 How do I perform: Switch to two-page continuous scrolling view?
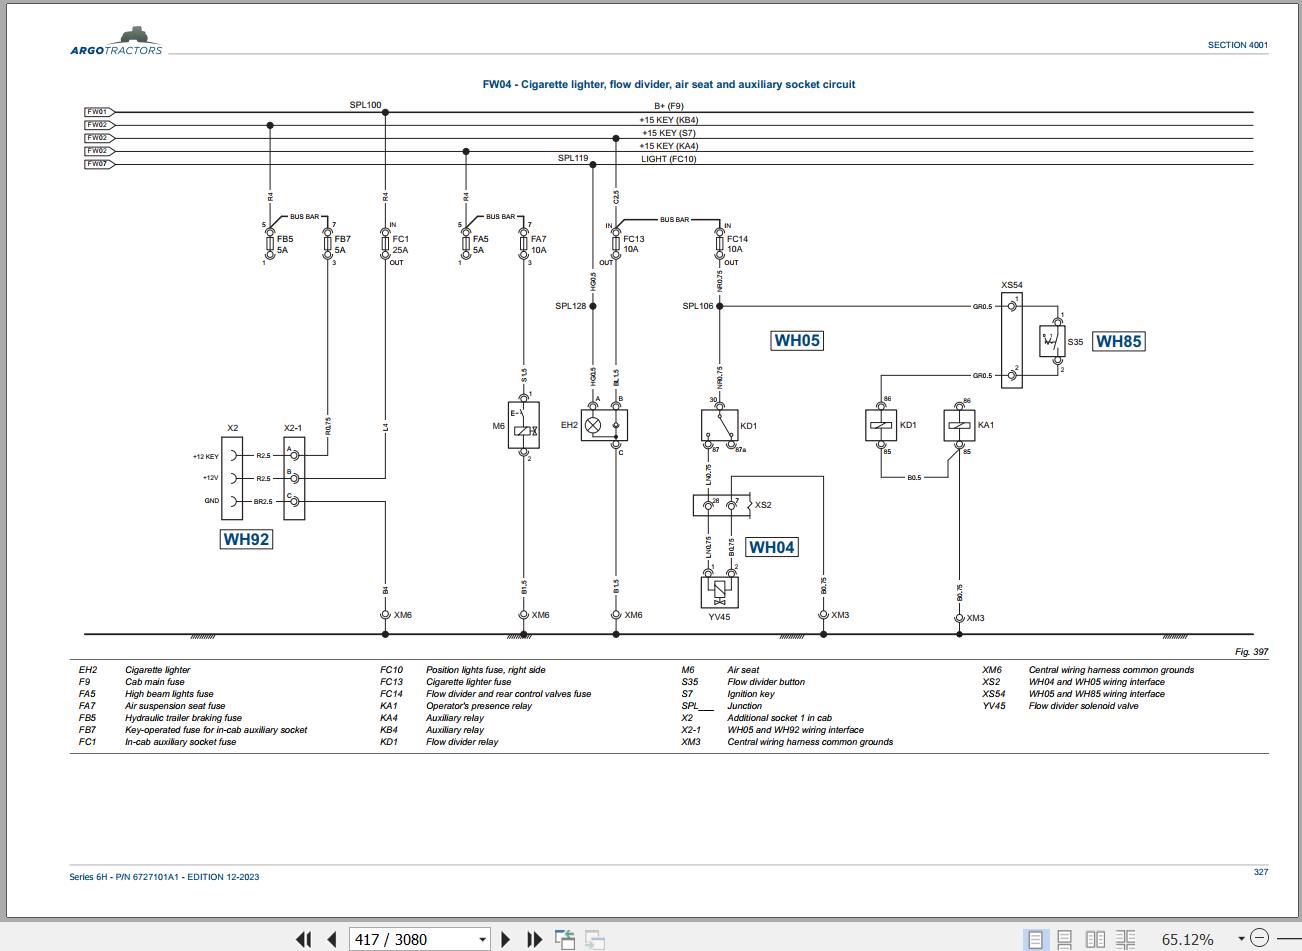[1126, 939]
